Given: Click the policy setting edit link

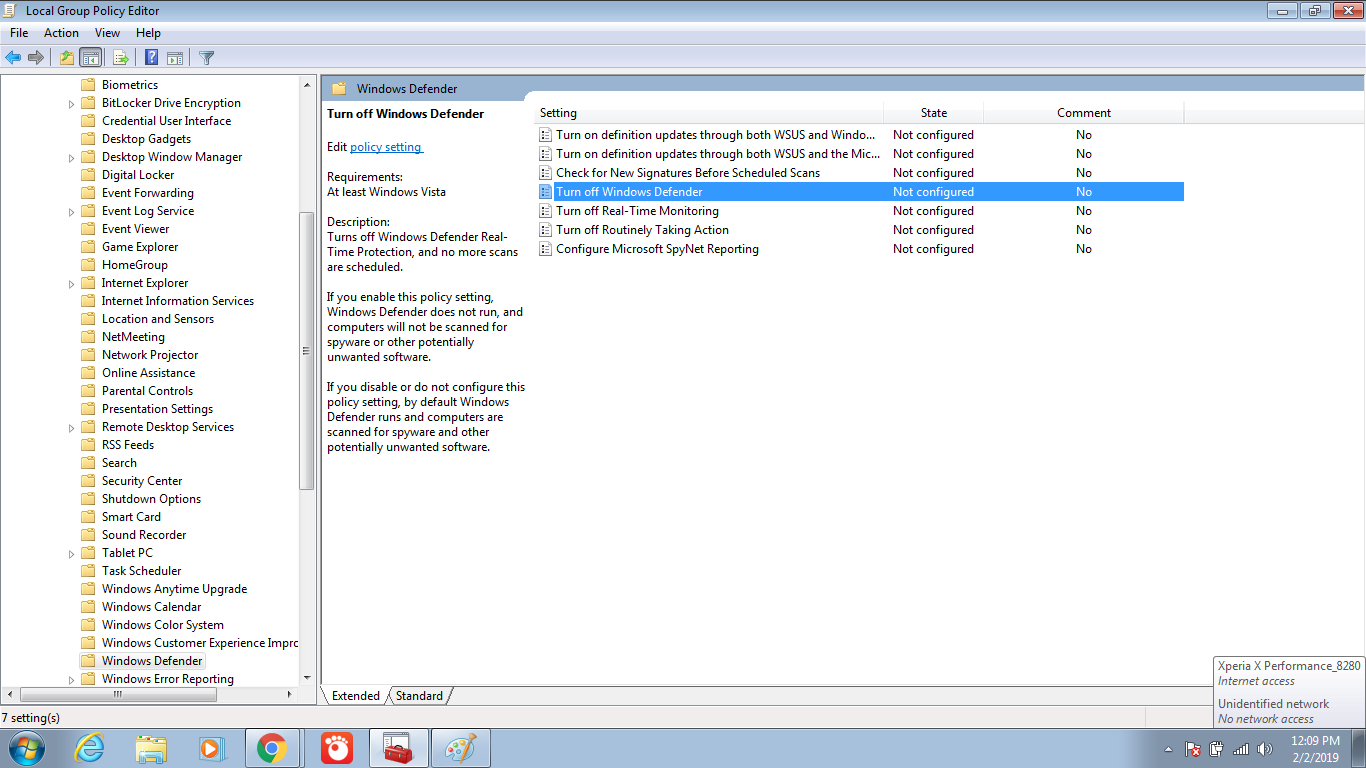Looking at the screenshot, I should 386,147.
